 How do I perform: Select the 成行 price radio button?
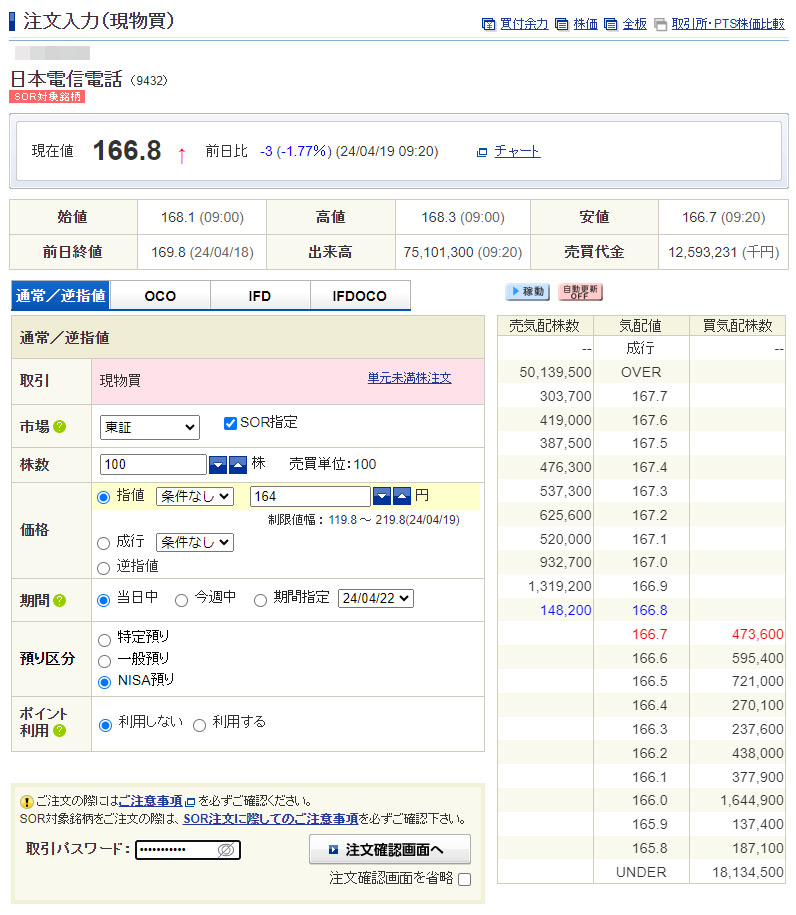104,543
